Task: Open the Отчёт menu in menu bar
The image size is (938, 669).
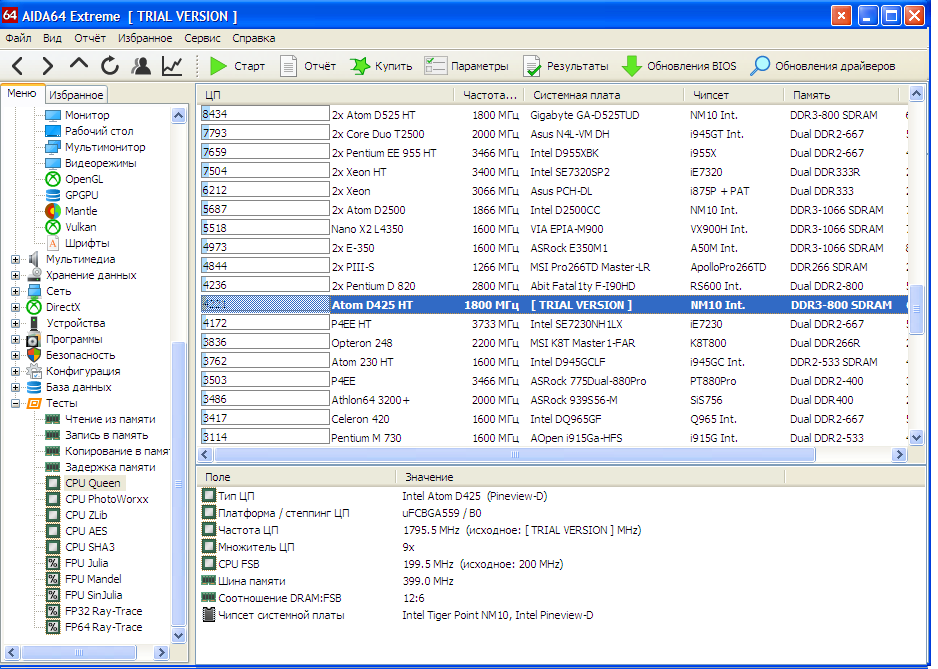Action: tap(90, 38)
